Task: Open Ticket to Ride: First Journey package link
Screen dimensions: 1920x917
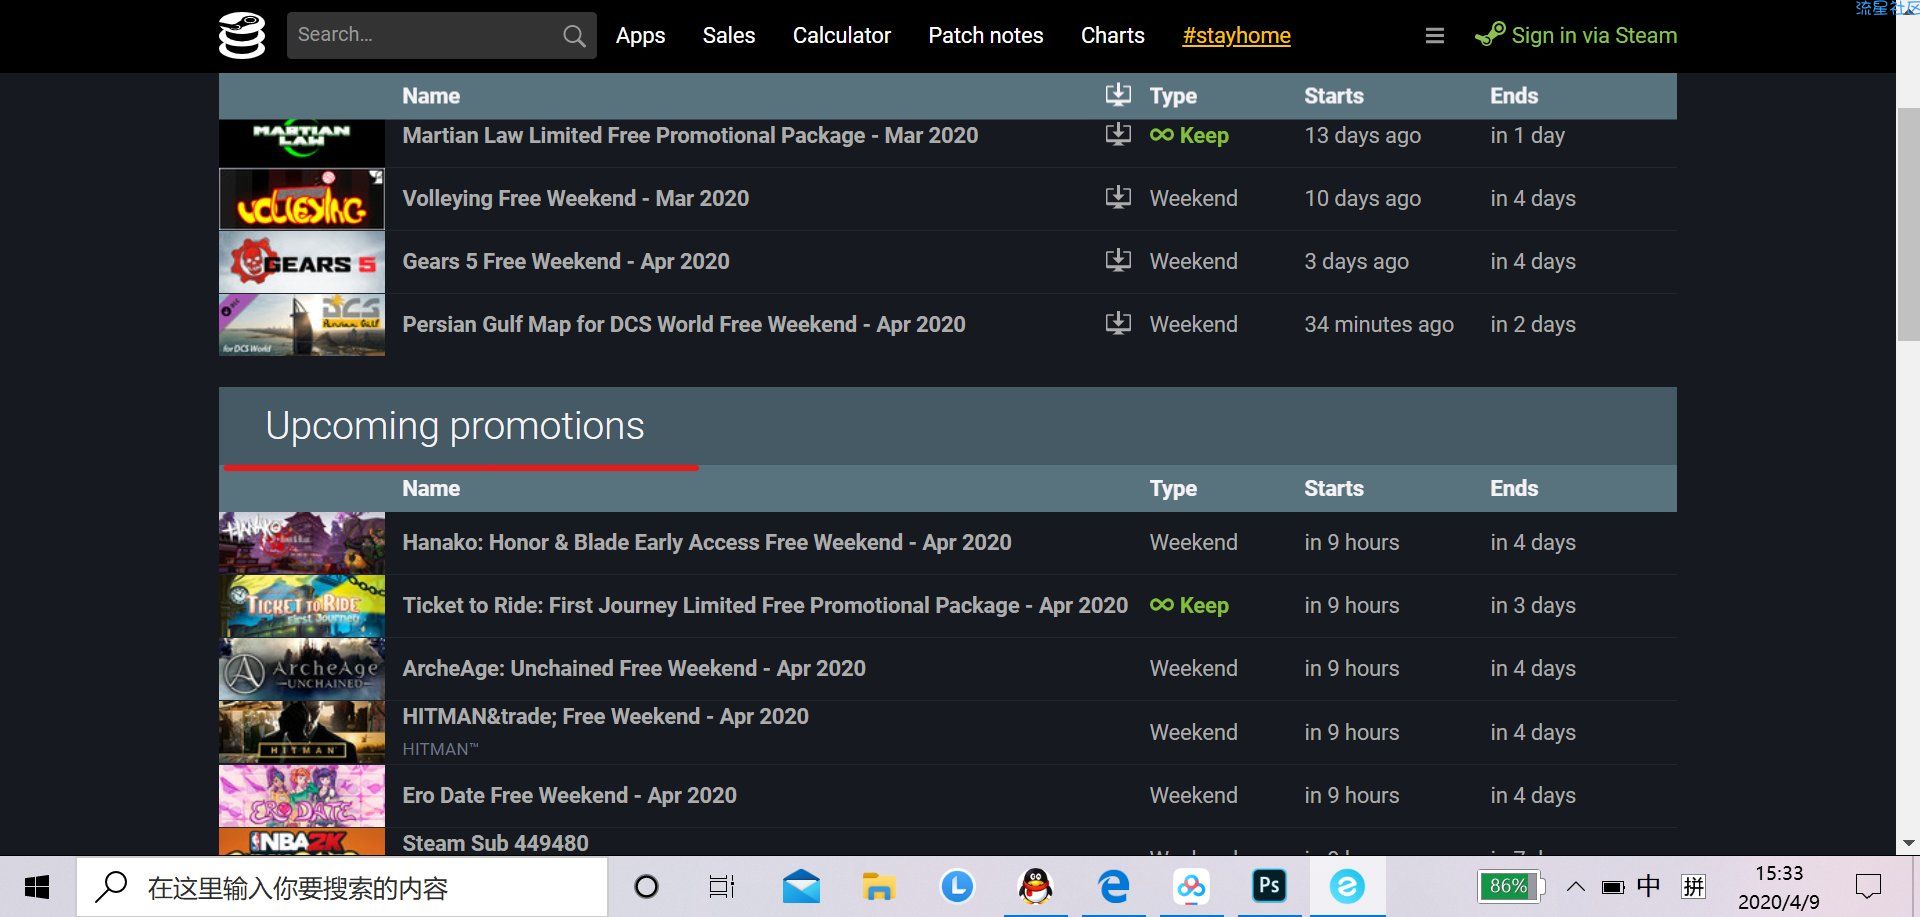Action: [x=765, y=605]
